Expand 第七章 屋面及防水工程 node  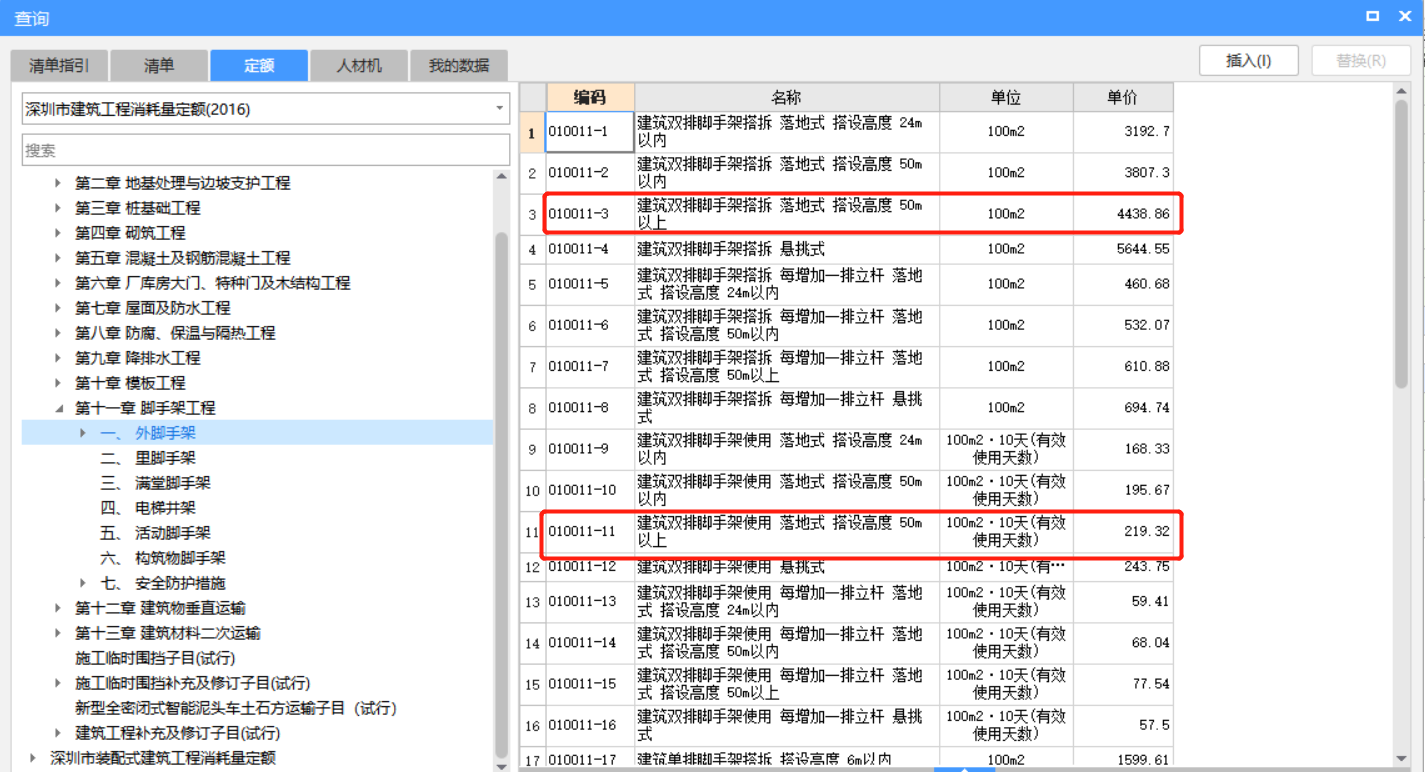59,308
